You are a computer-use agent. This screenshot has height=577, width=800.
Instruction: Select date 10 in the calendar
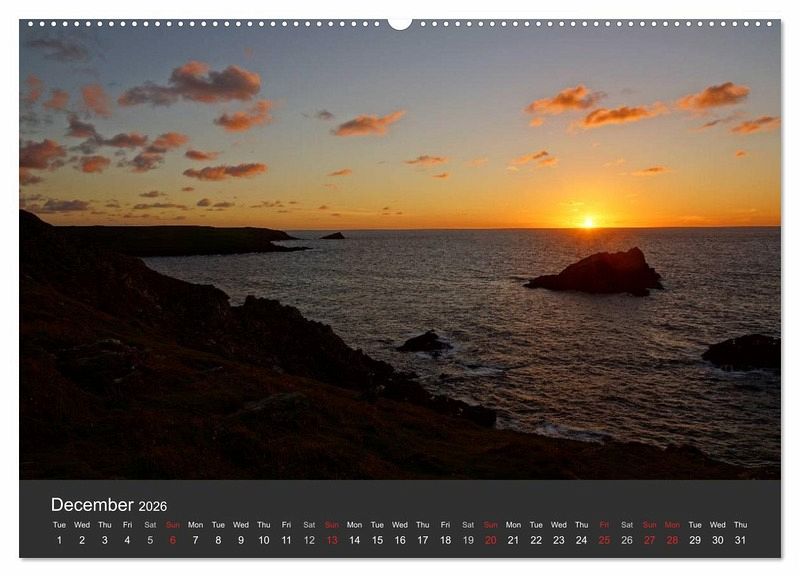tap(264, 540)
